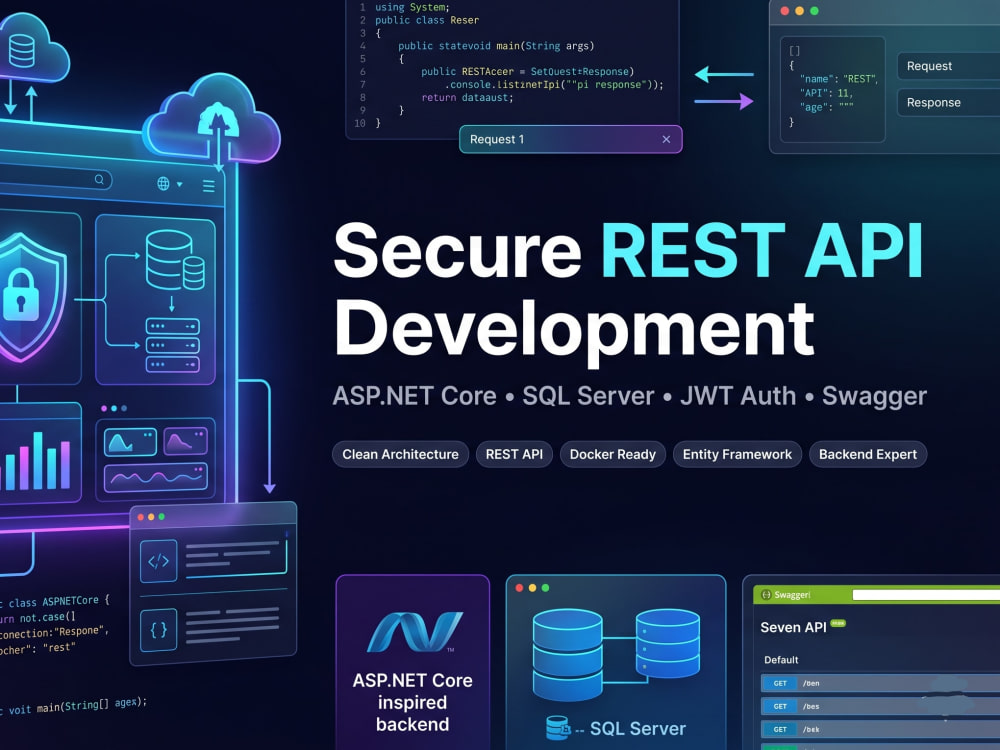This screenshot has width=1000, height=750.
Task: Click the REST API tag
Action: pyautogui.click(x=514, y=454)
